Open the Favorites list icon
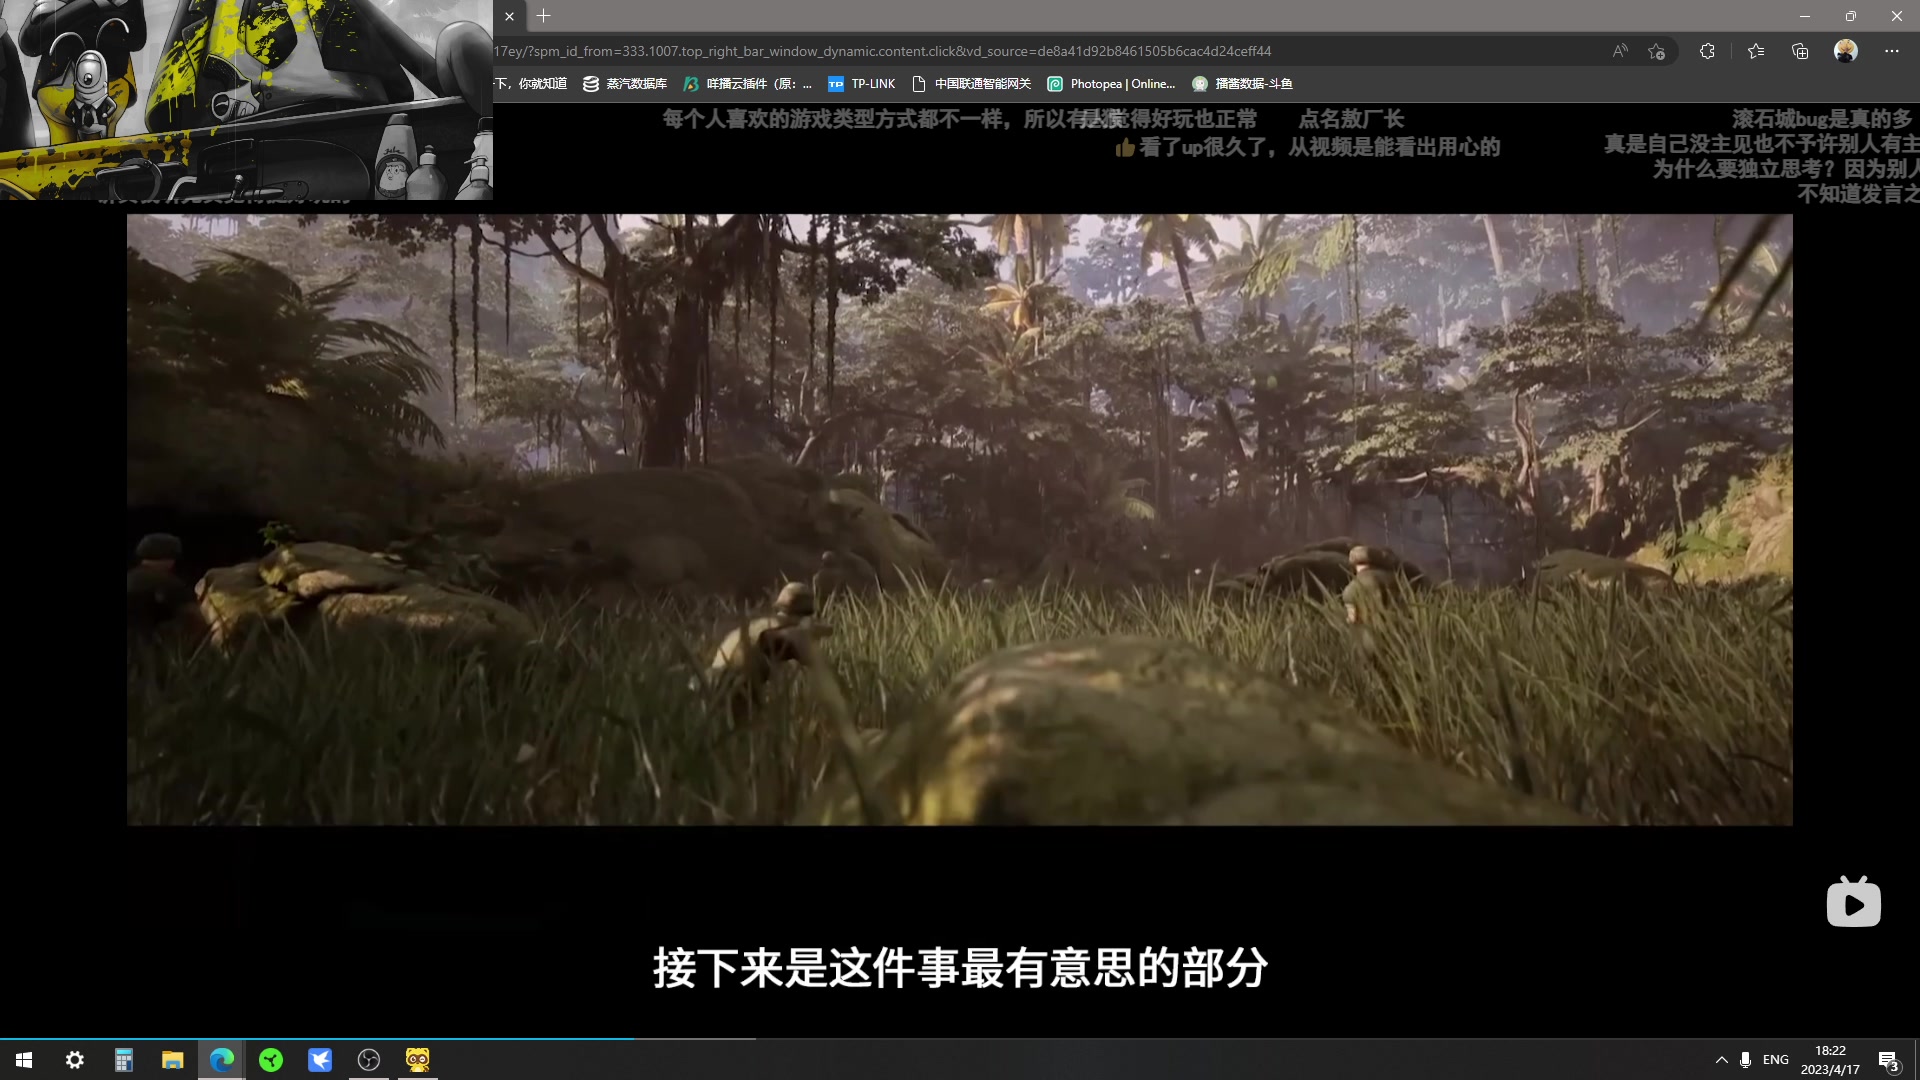1920x1080 pixels. click(x=1756, y=51)
